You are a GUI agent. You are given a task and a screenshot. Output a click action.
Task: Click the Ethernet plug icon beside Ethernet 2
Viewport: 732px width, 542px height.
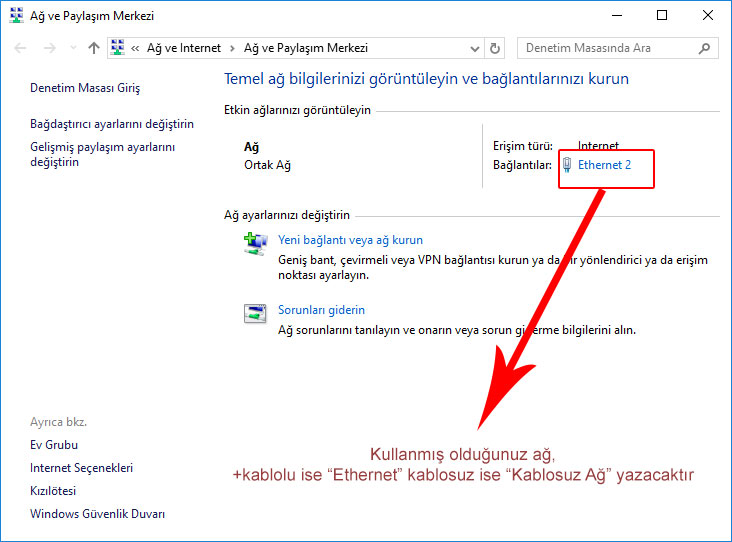point(567,165)
